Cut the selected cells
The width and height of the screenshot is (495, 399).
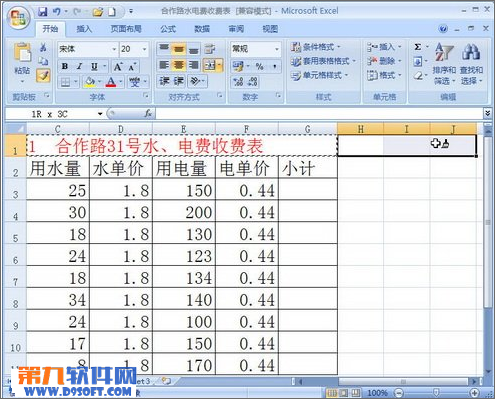tap(43, 48)
